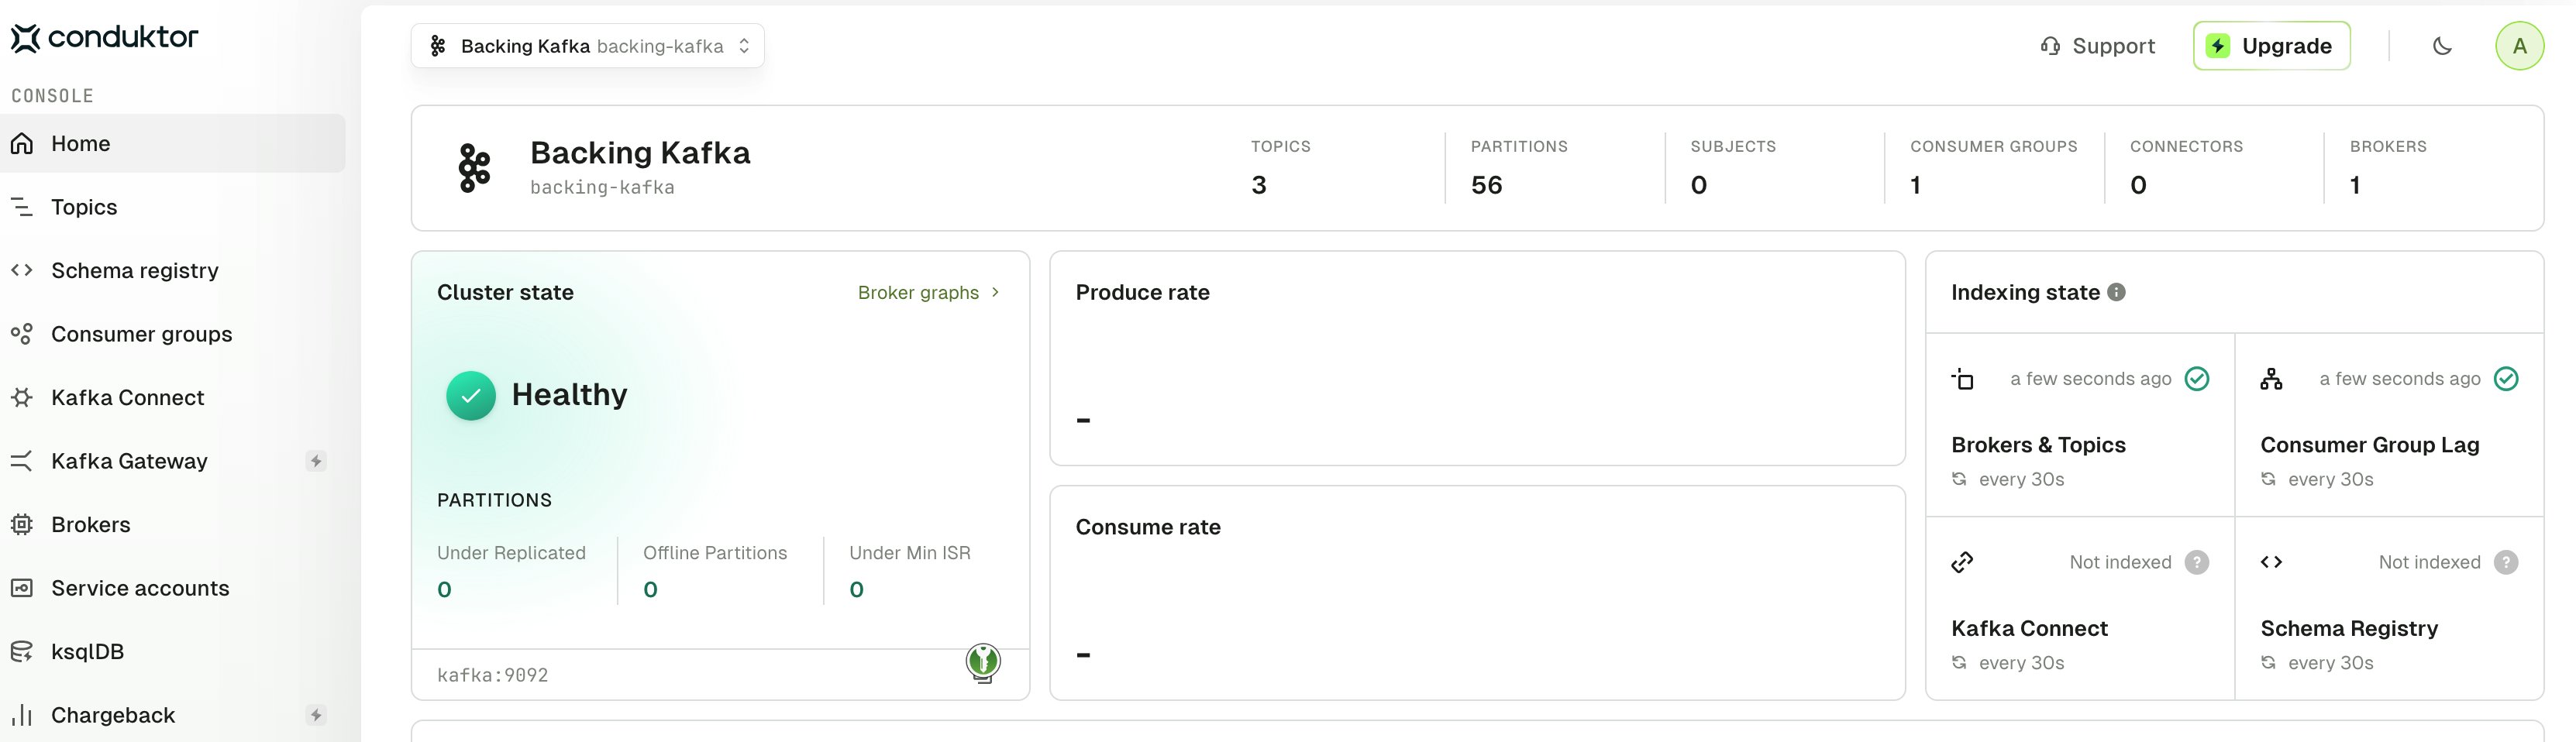Click the Schema registry code icon

[x=22, y=270]
